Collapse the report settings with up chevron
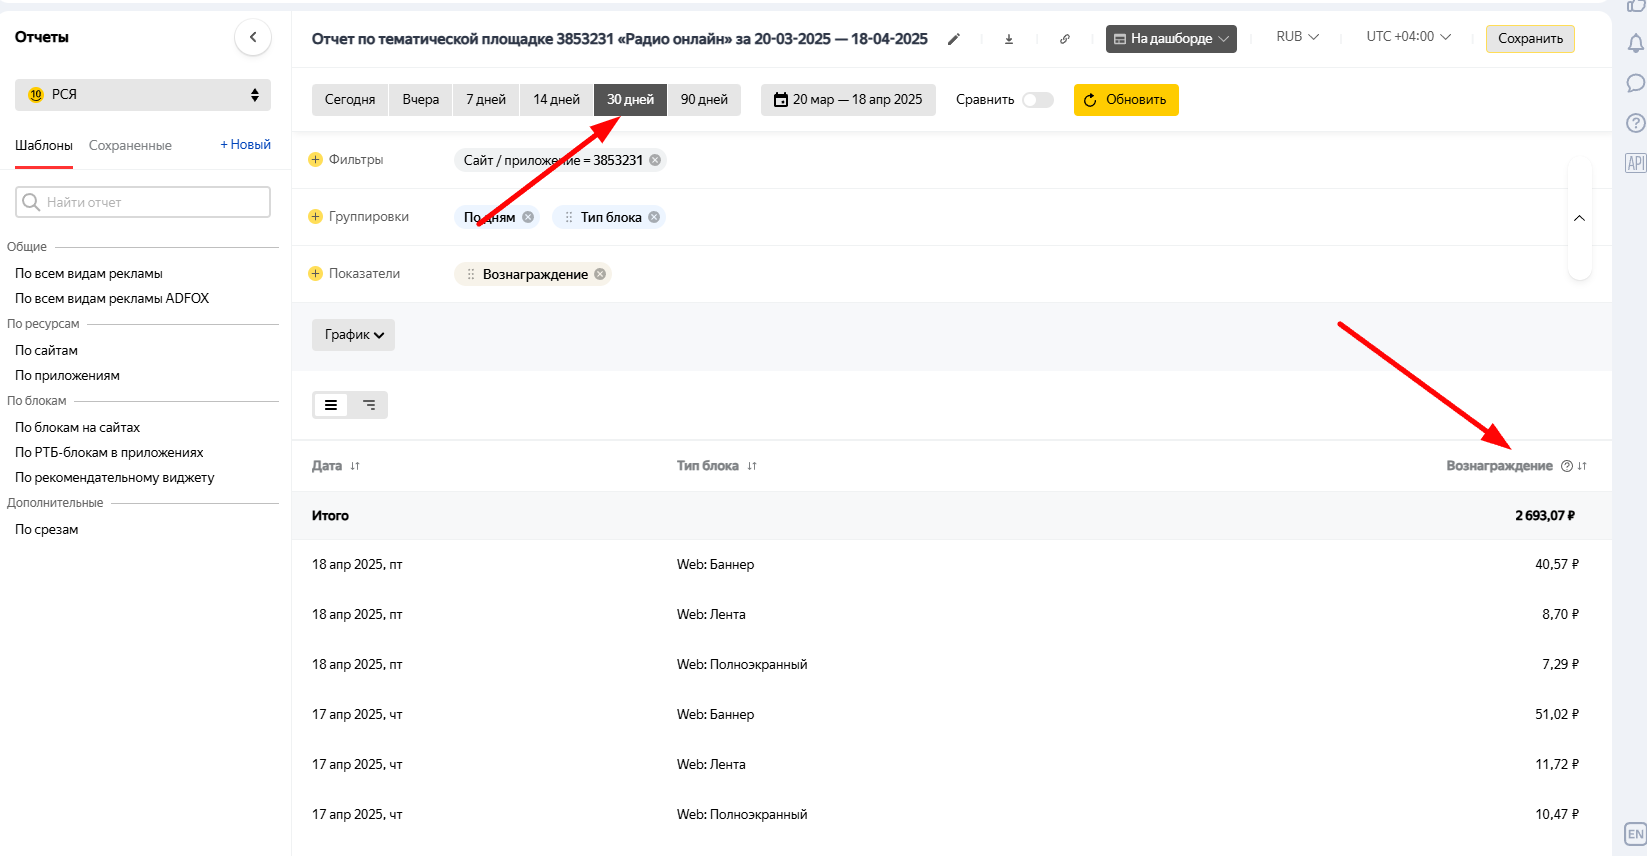The height and width of the screenshot is (856, 1647). 1579,218
